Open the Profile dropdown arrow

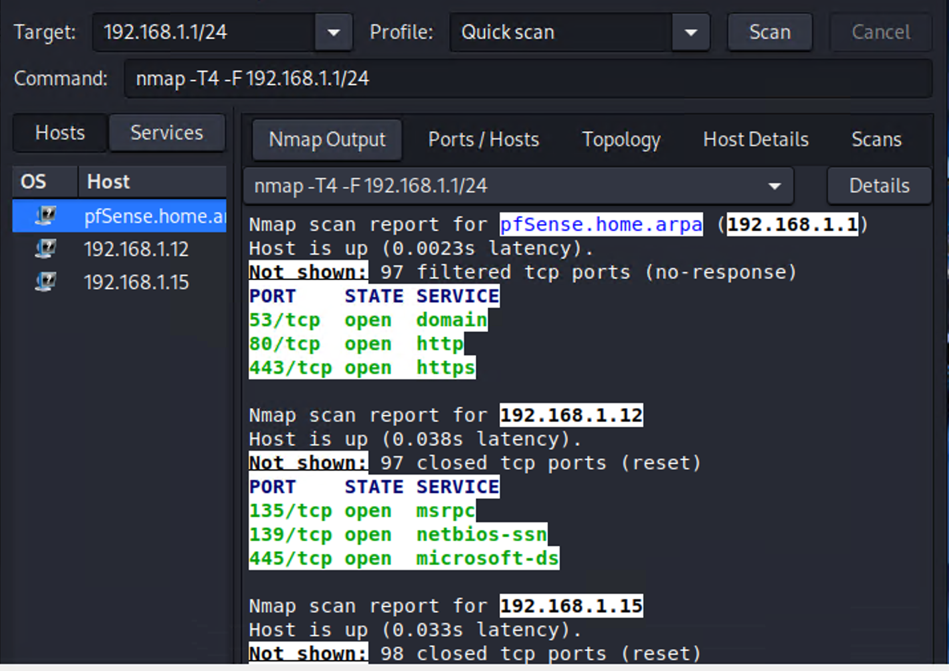point(691,32)
